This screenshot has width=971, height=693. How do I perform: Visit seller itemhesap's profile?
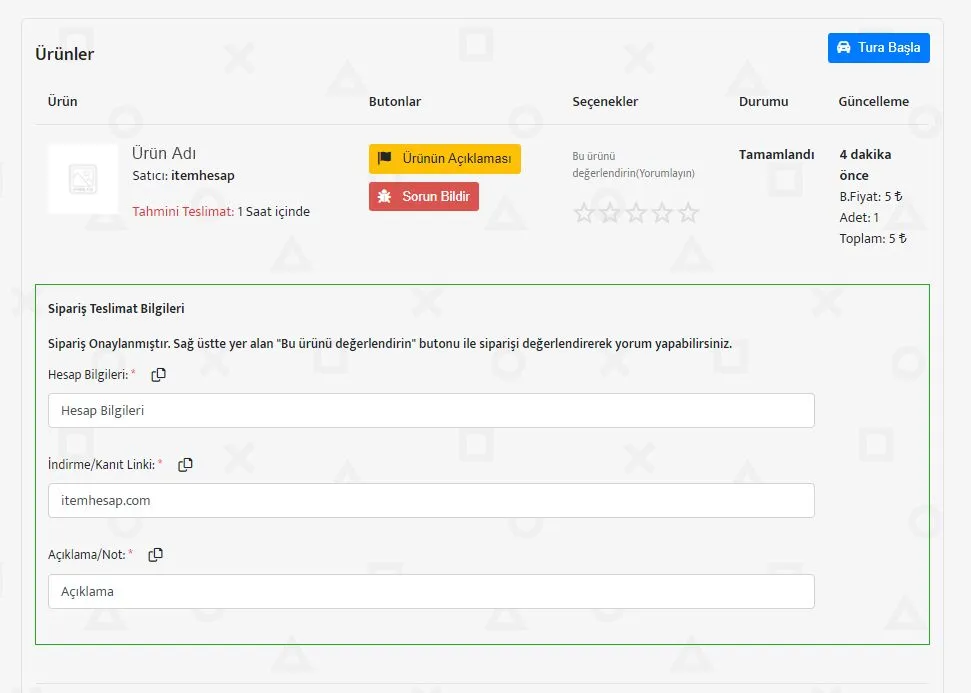point(203,175)
